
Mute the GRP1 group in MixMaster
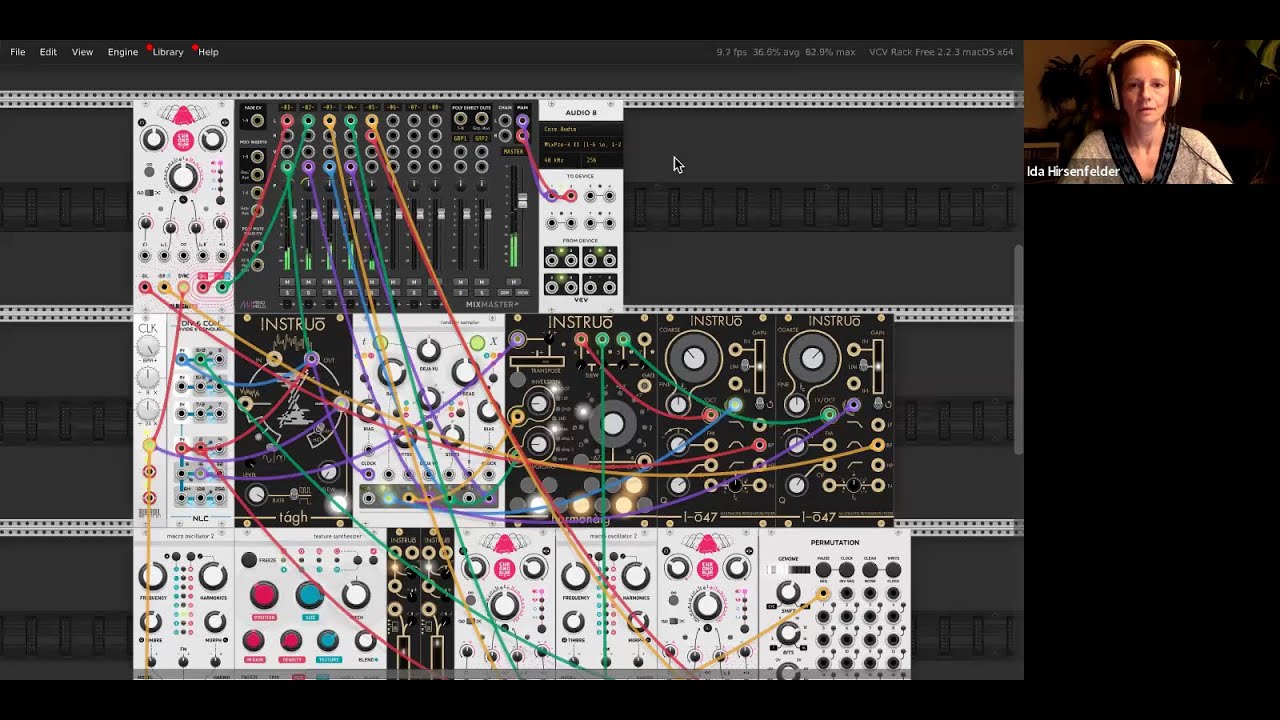(x=460, y=282)
